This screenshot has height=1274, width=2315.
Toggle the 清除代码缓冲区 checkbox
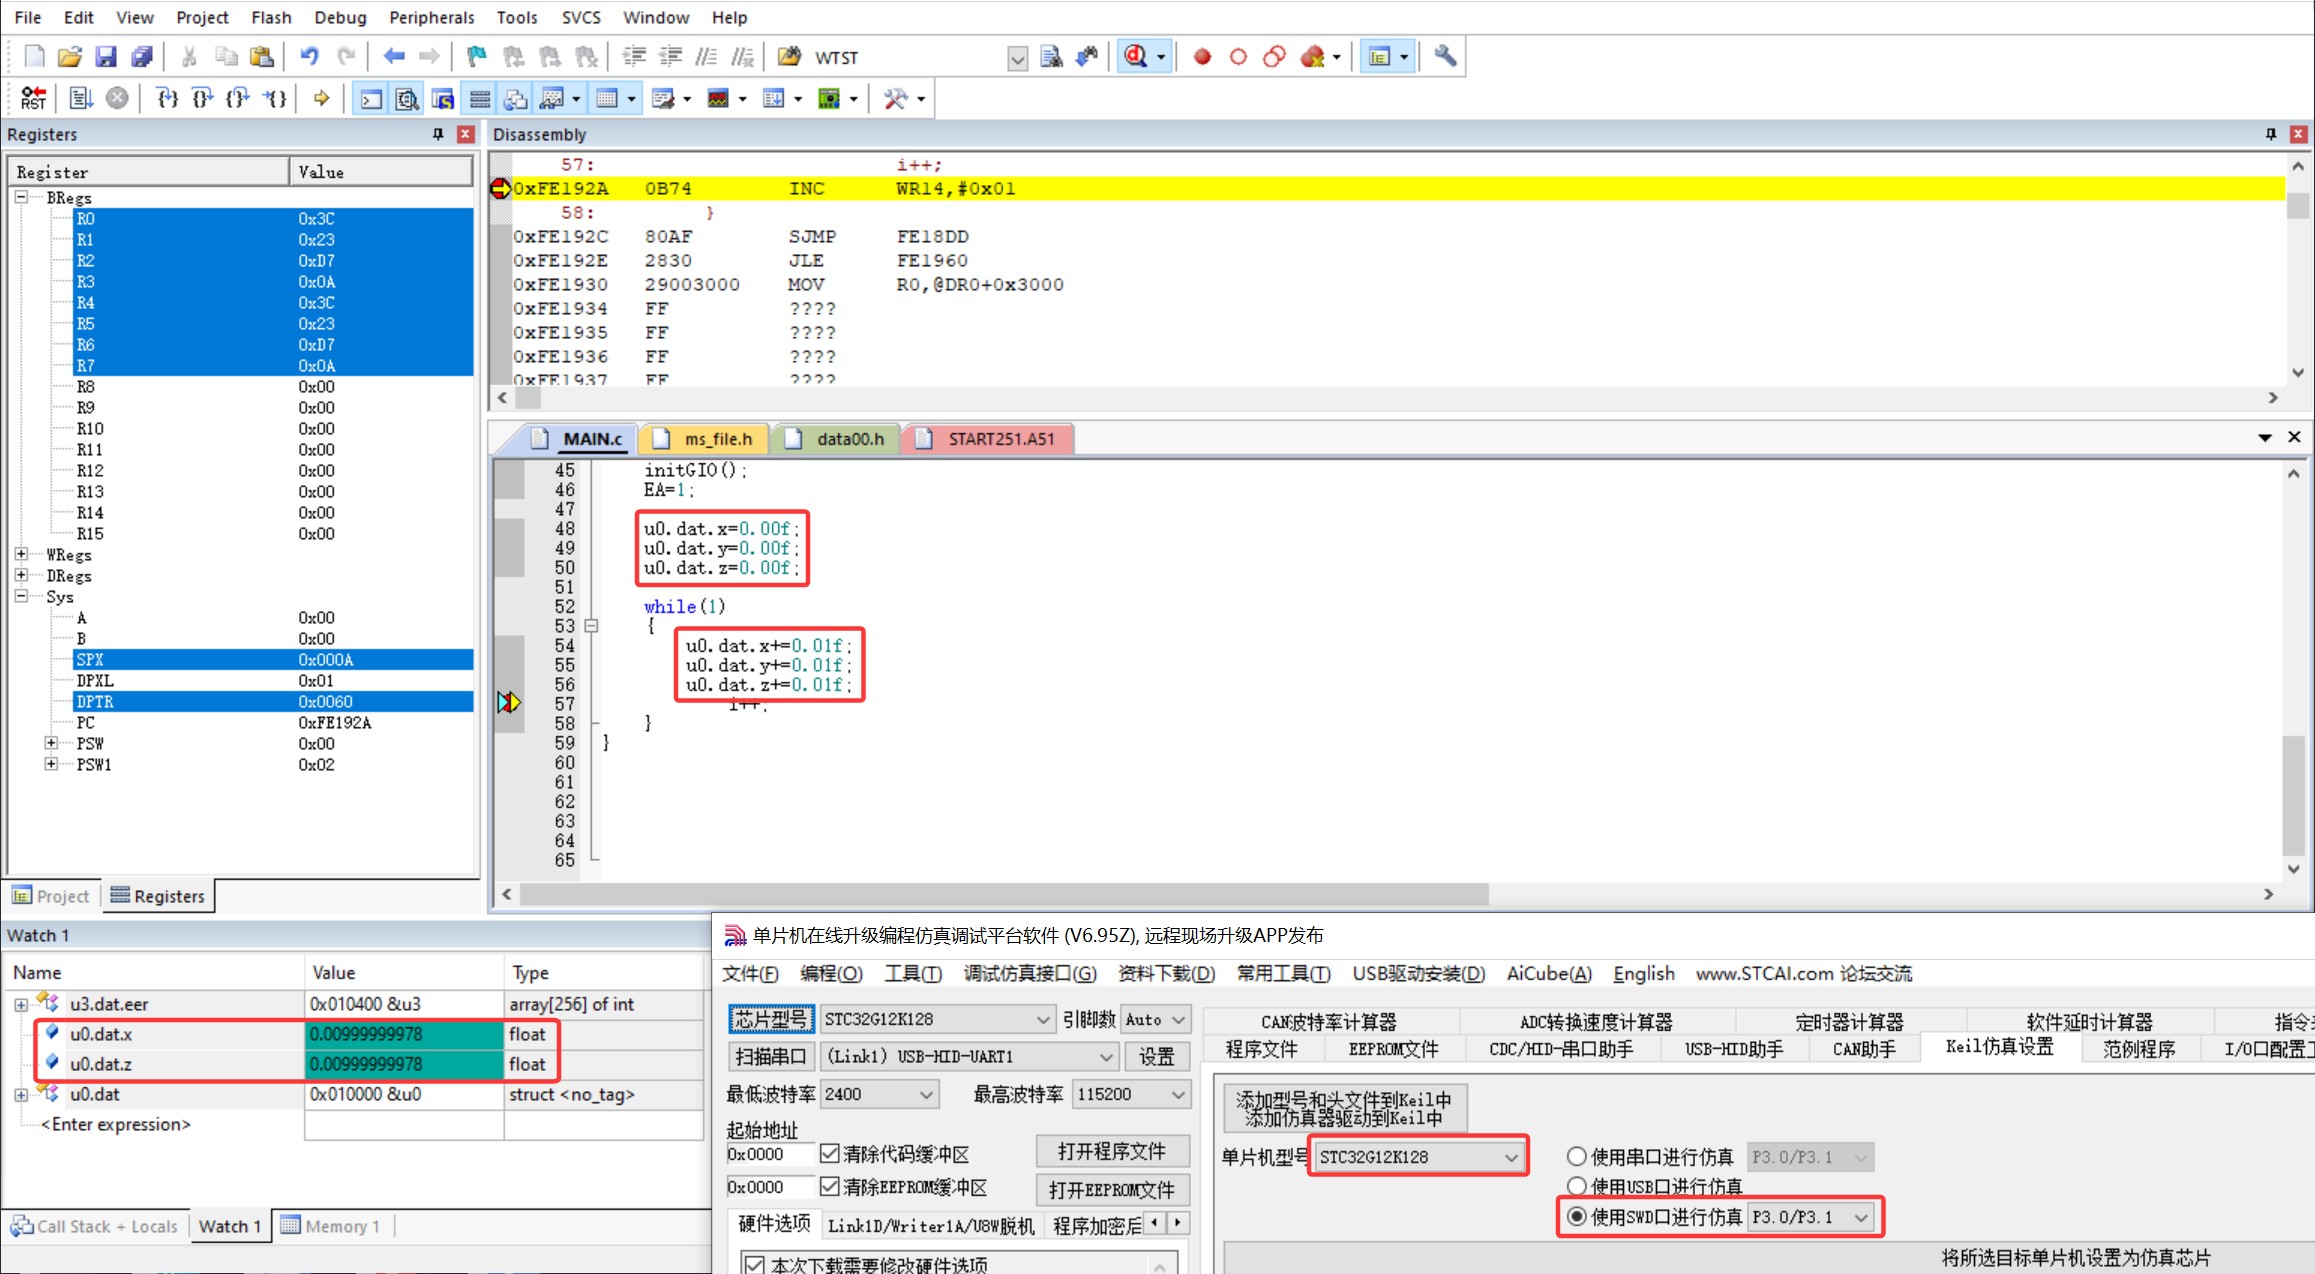[829, 1154]
